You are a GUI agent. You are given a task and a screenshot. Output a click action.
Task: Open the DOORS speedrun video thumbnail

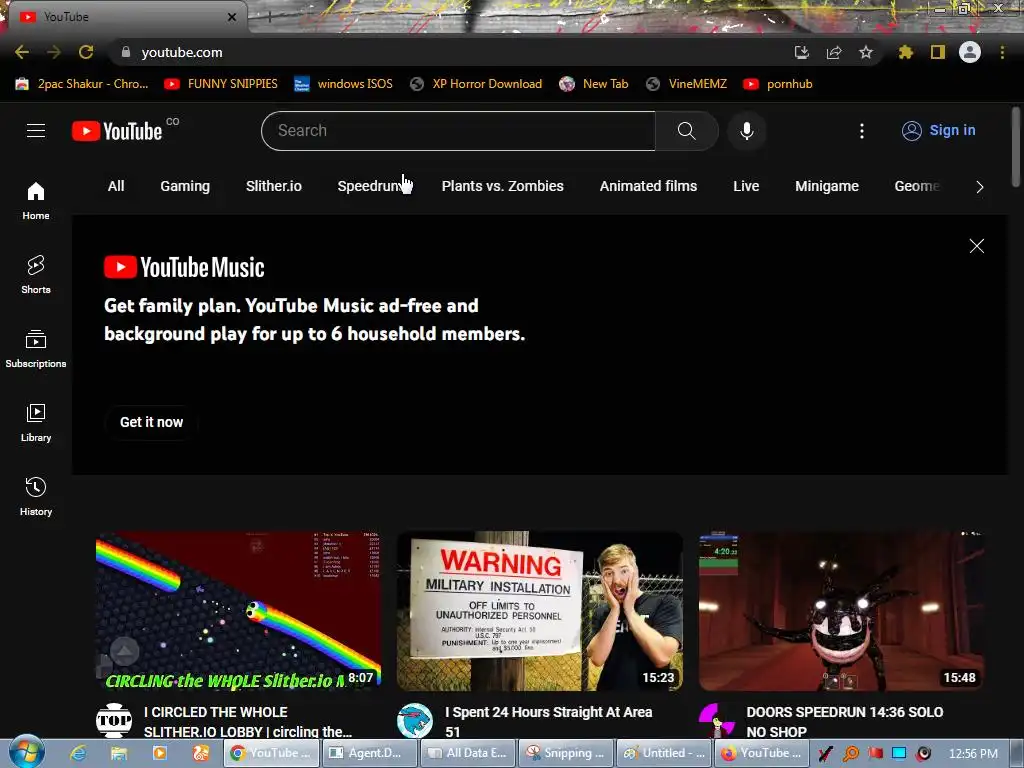(x=841, y=611)
